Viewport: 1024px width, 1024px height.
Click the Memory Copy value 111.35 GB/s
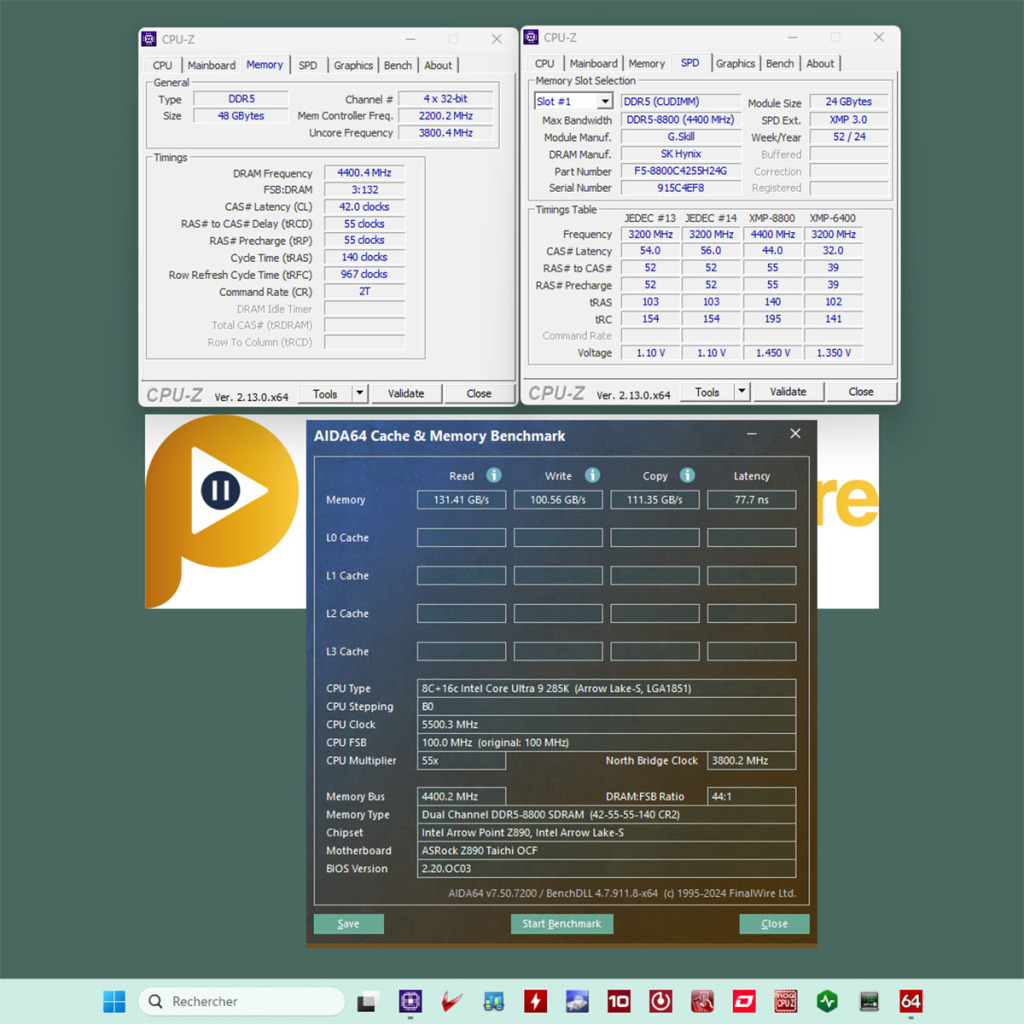pos(655,500)
